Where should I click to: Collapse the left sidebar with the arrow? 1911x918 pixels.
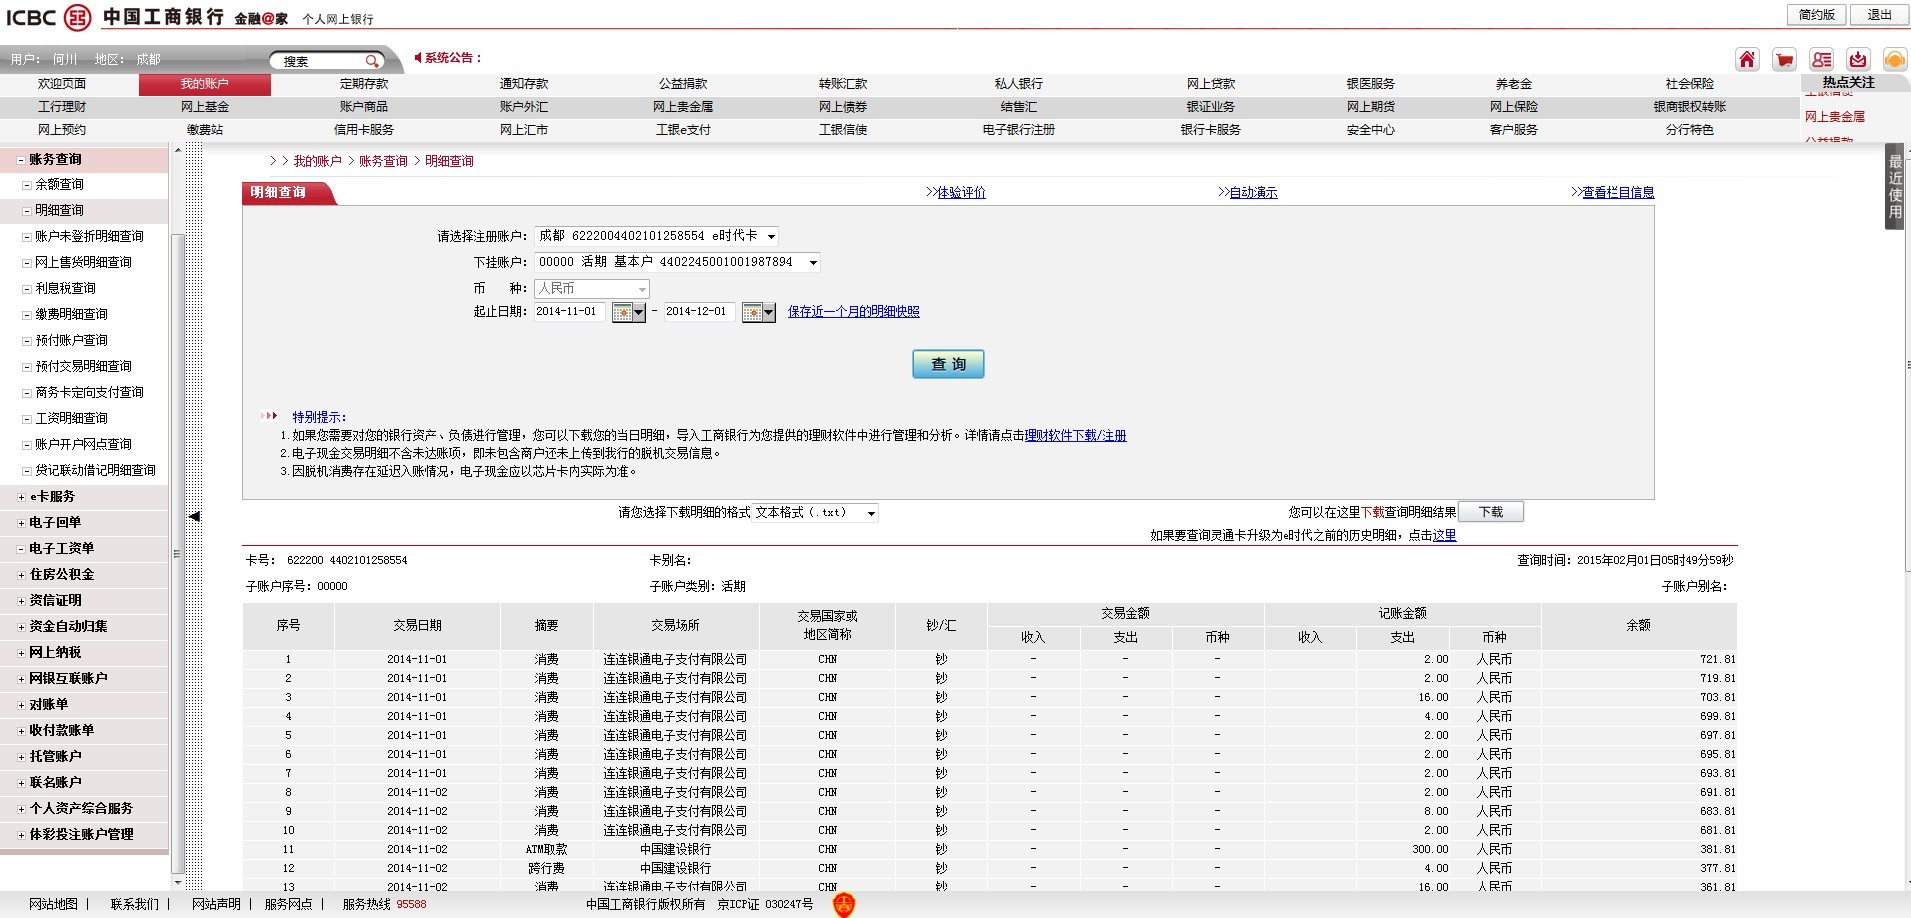(194, 516)
